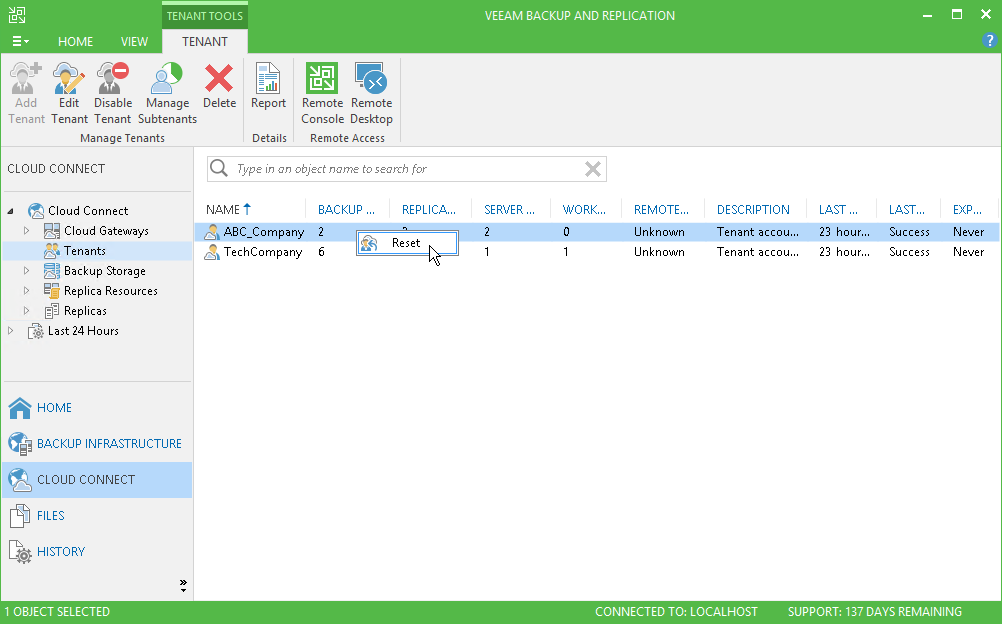Expand the Replica Resources node
Viewport: 1002px width, 624px height.
click(26, 291)
